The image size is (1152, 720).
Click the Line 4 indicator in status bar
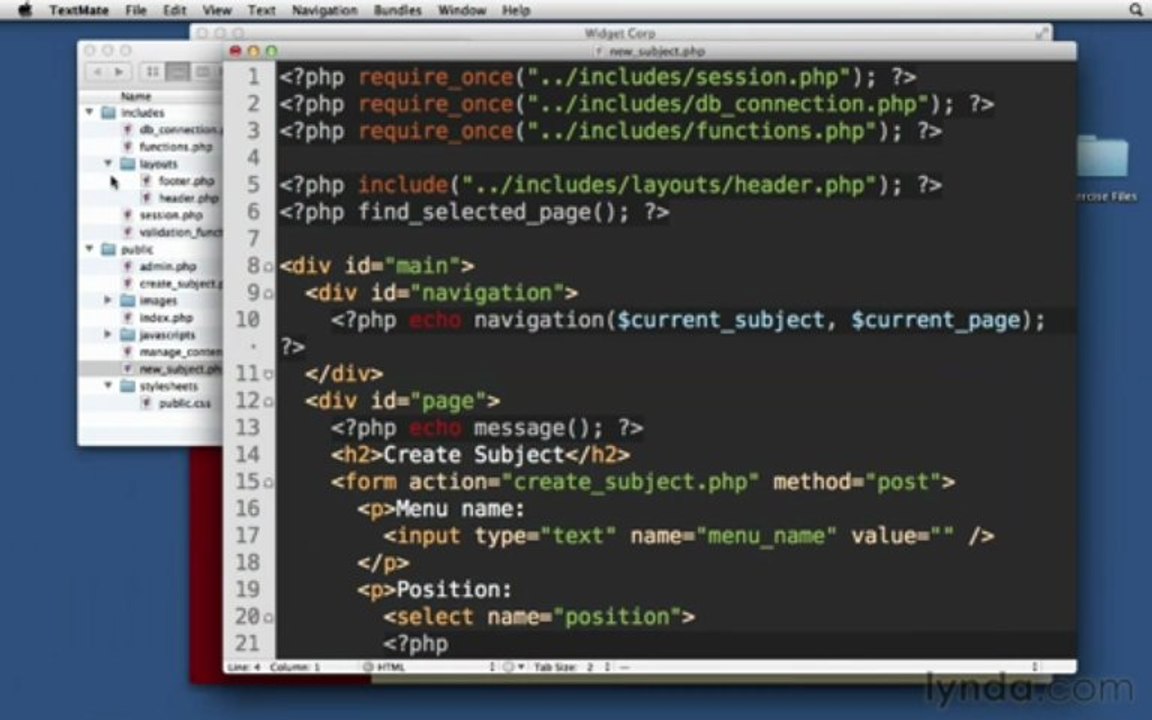(244, 667)
